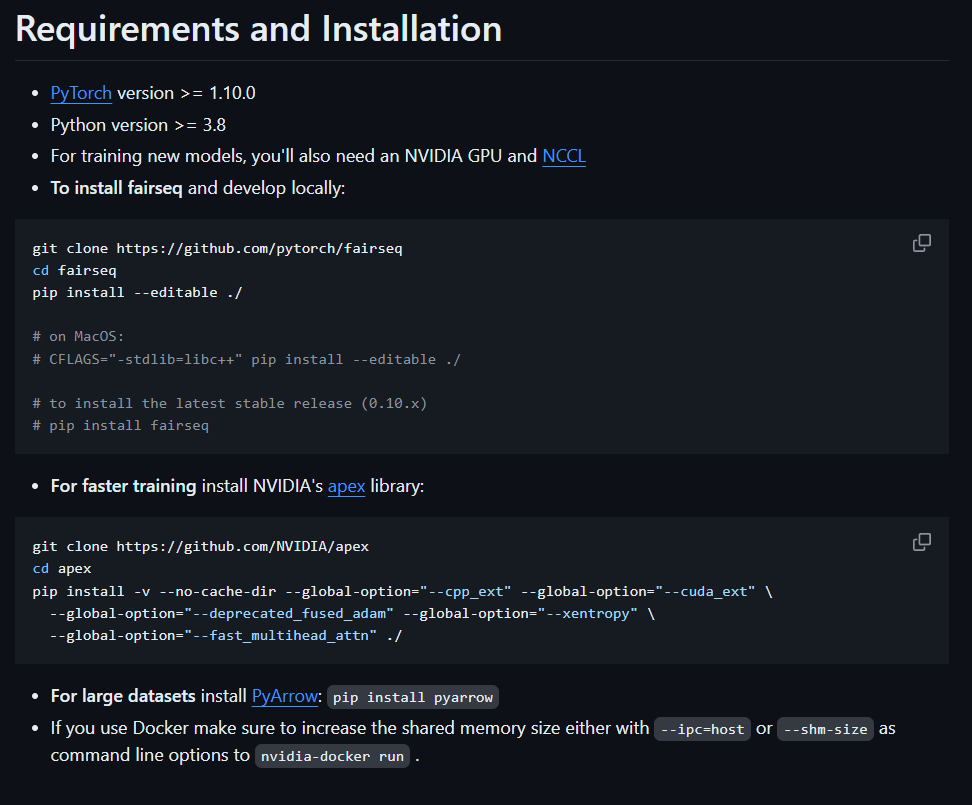
Task: Click the deprecated_fused_adam option line
Action: point(352,614)
